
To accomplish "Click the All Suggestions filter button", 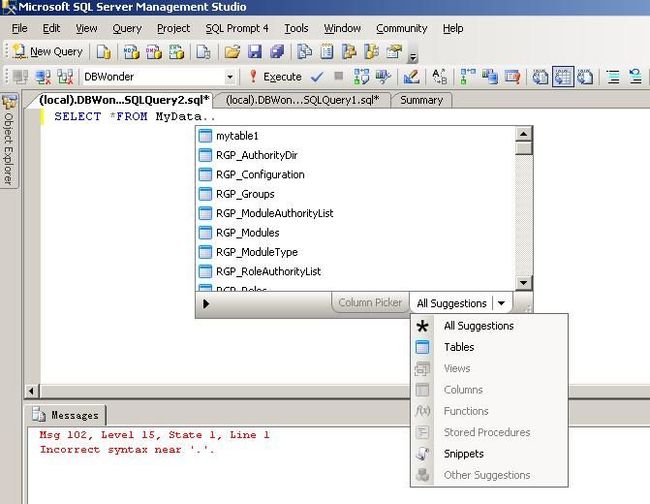I will tap(451, 303).
